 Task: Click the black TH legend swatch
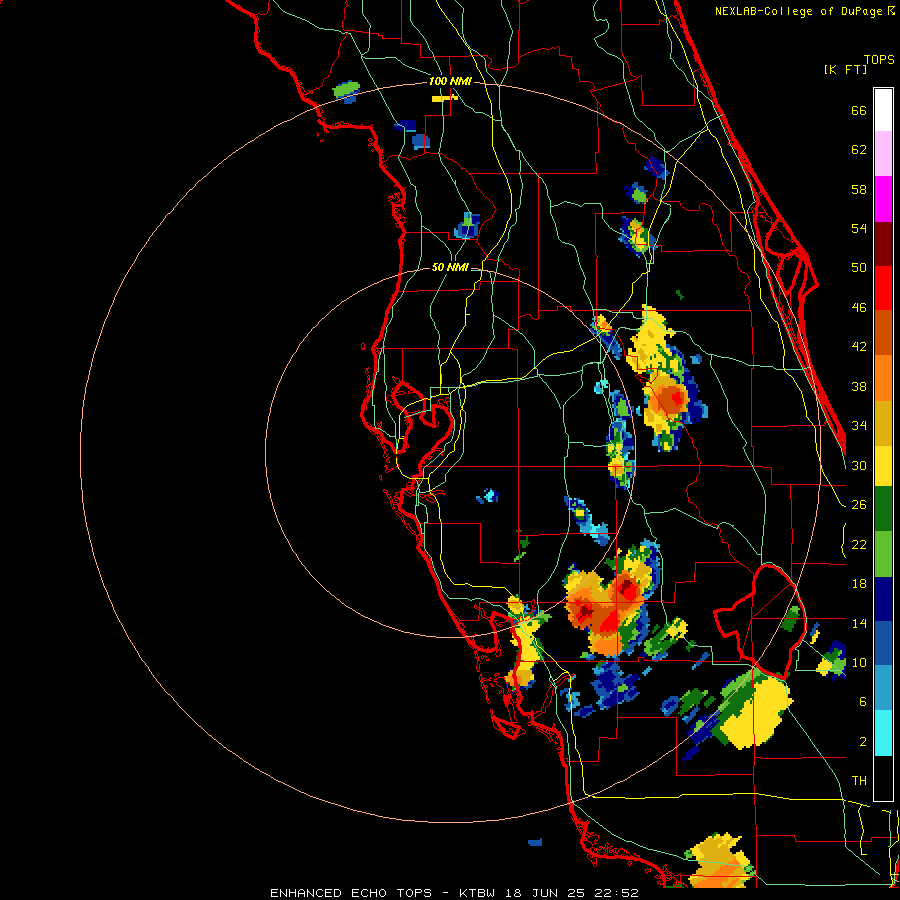click(x=883, y=778)
